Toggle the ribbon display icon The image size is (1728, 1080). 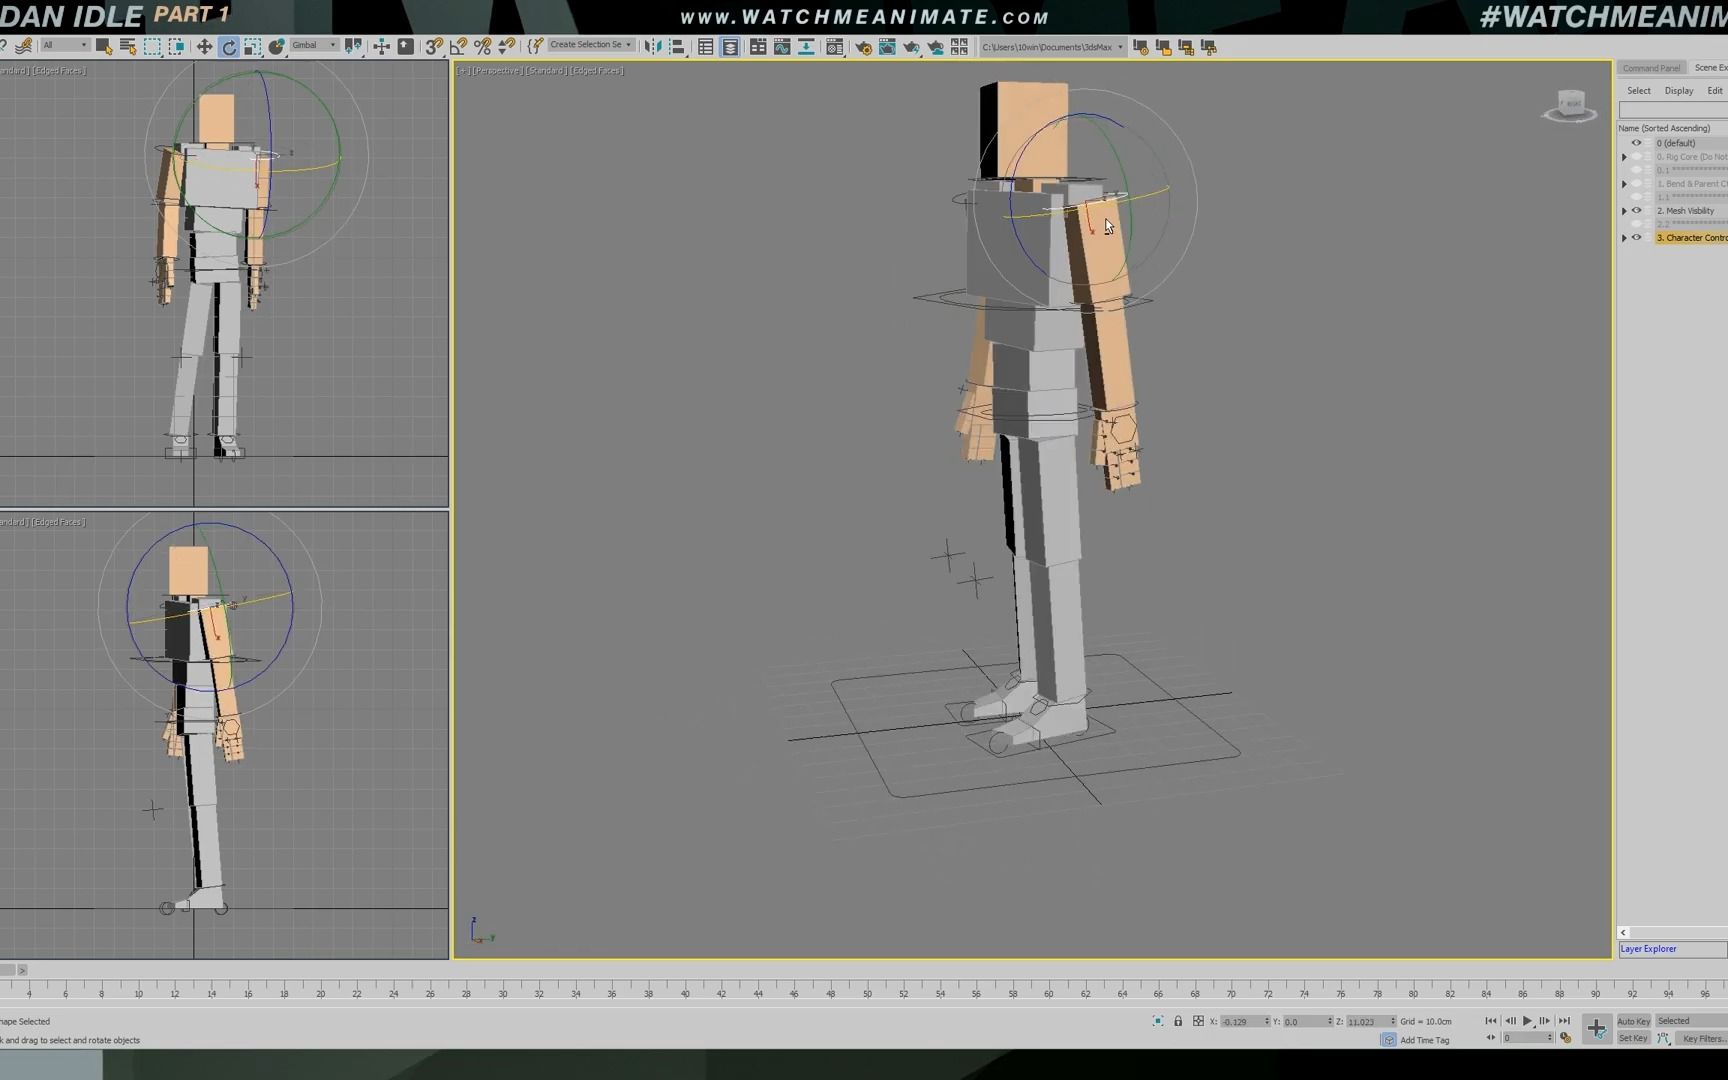tap(758, 46)
